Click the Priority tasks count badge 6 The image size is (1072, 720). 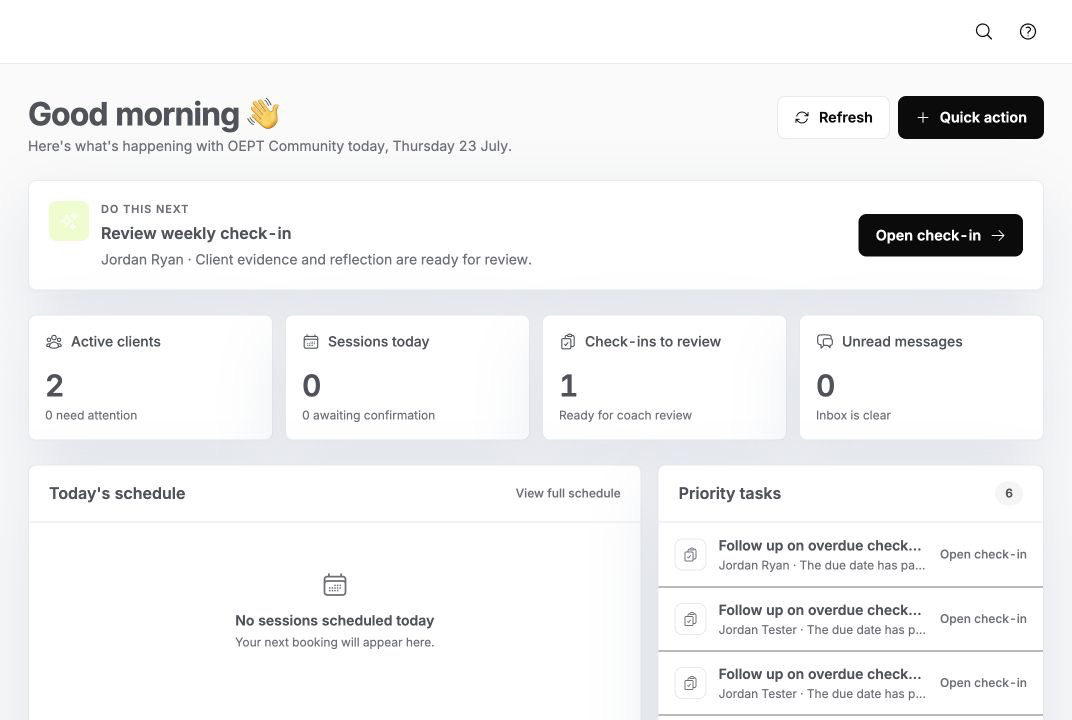[1008, 494]
